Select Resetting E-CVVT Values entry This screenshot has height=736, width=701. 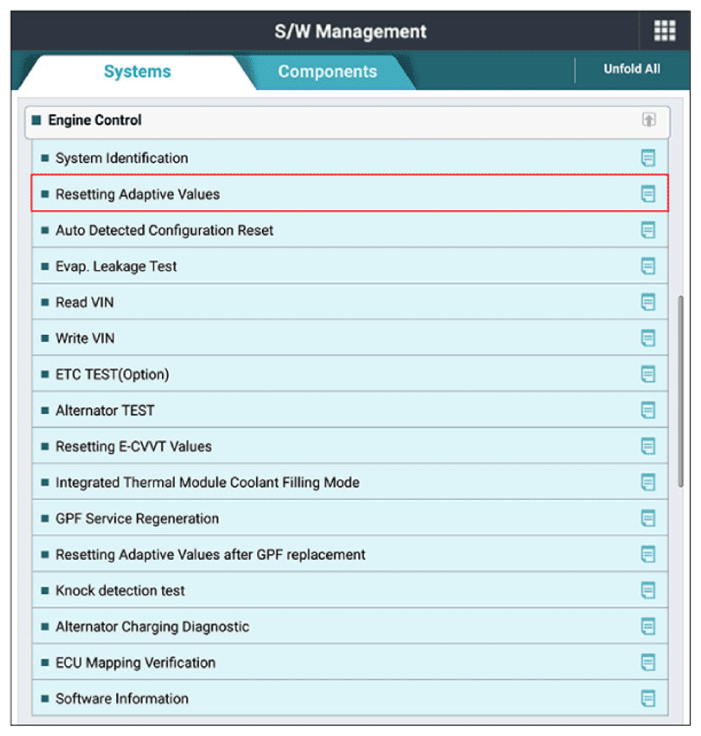(350, 446)
